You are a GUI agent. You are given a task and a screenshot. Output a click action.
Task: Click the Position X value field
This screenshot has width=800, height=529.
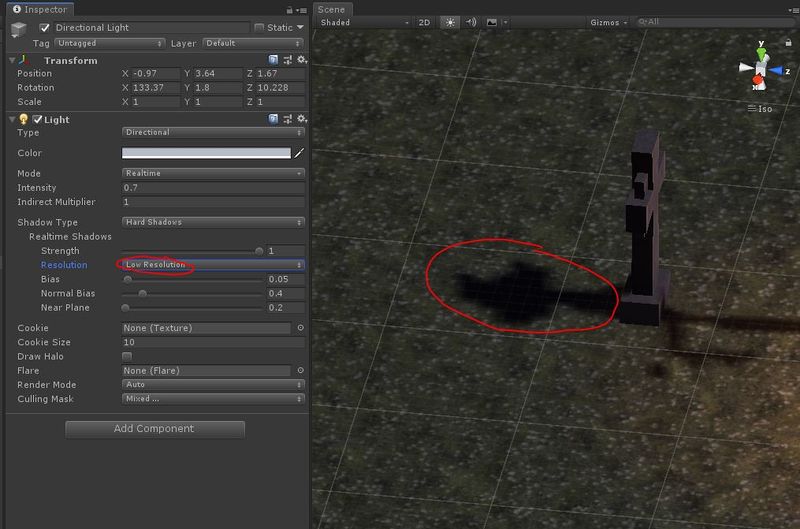[156, 73]
